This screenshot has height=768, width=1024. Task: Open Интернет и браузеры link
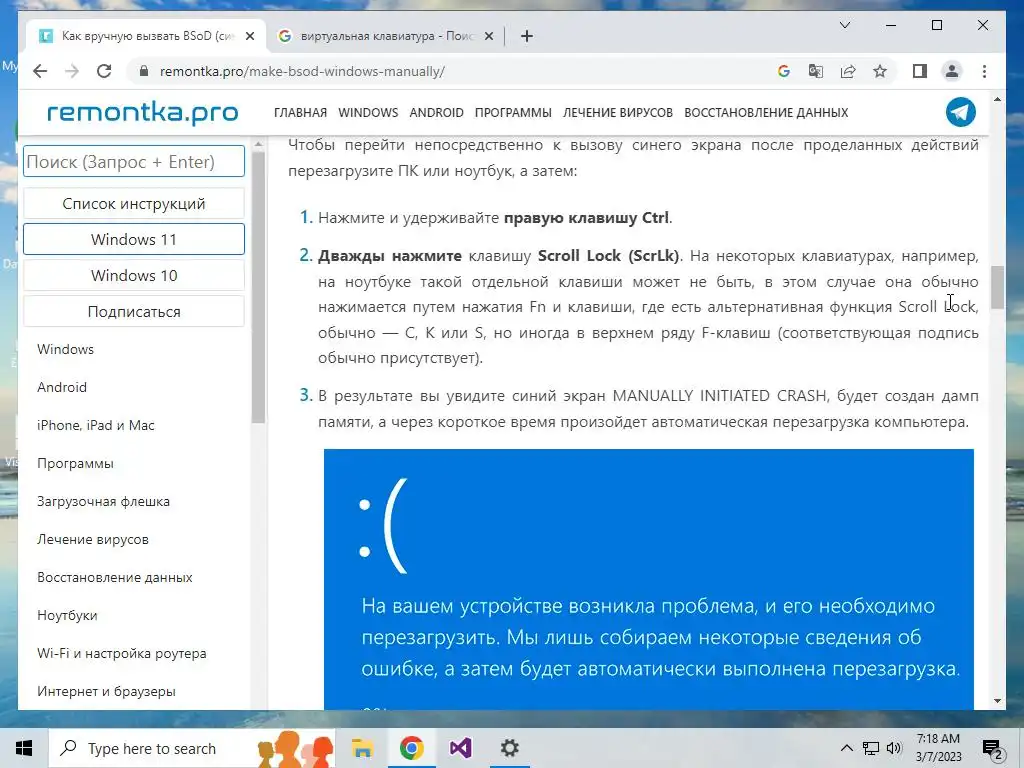coord(106,691)
